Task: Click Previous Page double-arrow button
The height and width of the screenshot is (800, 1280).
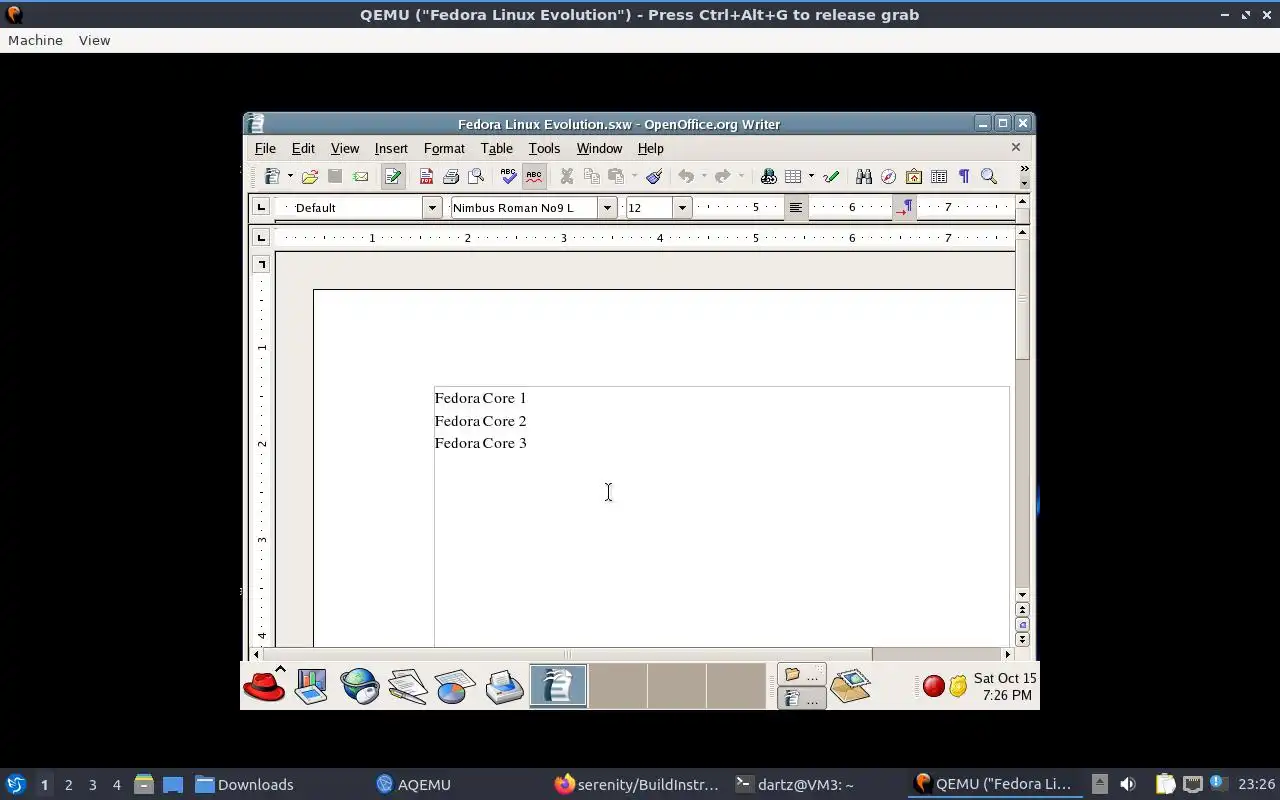Action: (x=1022, y=609)
